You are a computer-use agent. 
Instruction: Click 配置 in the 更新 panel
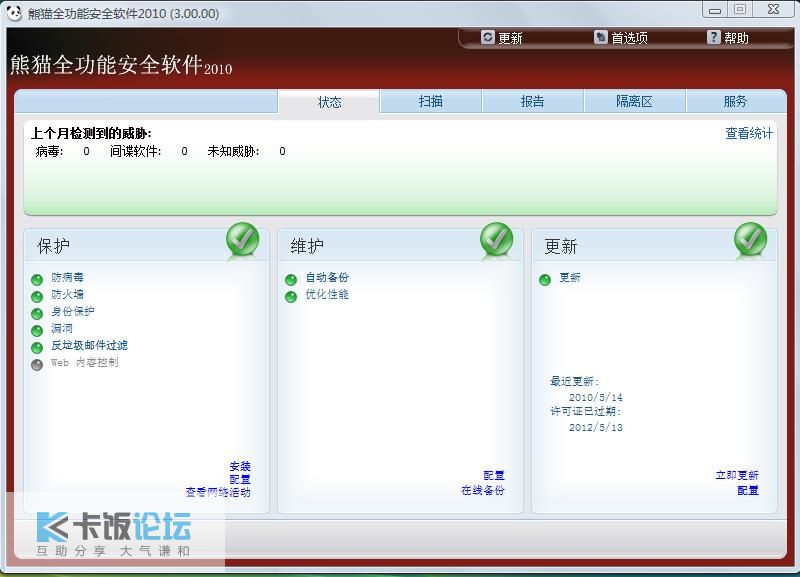point(748,490)
